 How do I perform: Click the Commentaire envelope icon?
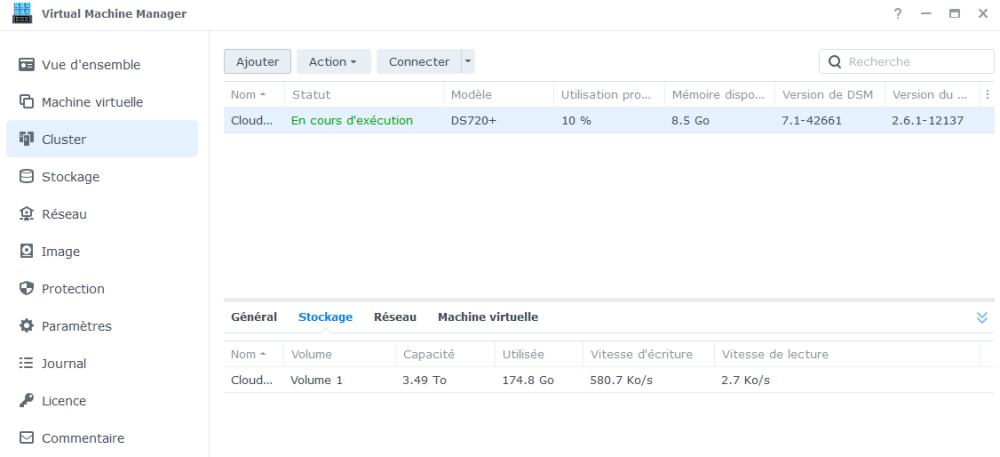coord(26,438)
